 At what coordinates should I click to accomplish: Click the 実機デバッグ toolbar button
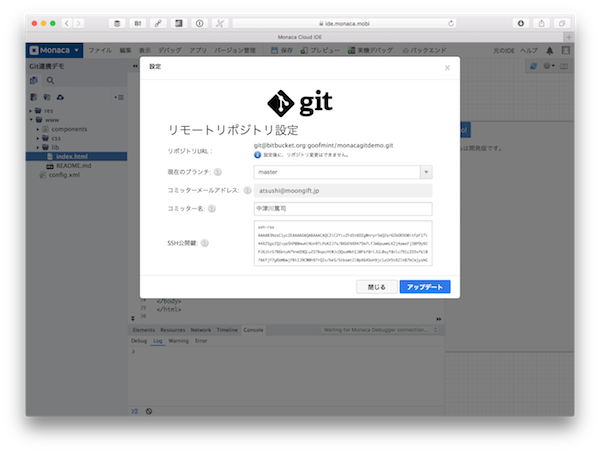(x=370, y=51)
